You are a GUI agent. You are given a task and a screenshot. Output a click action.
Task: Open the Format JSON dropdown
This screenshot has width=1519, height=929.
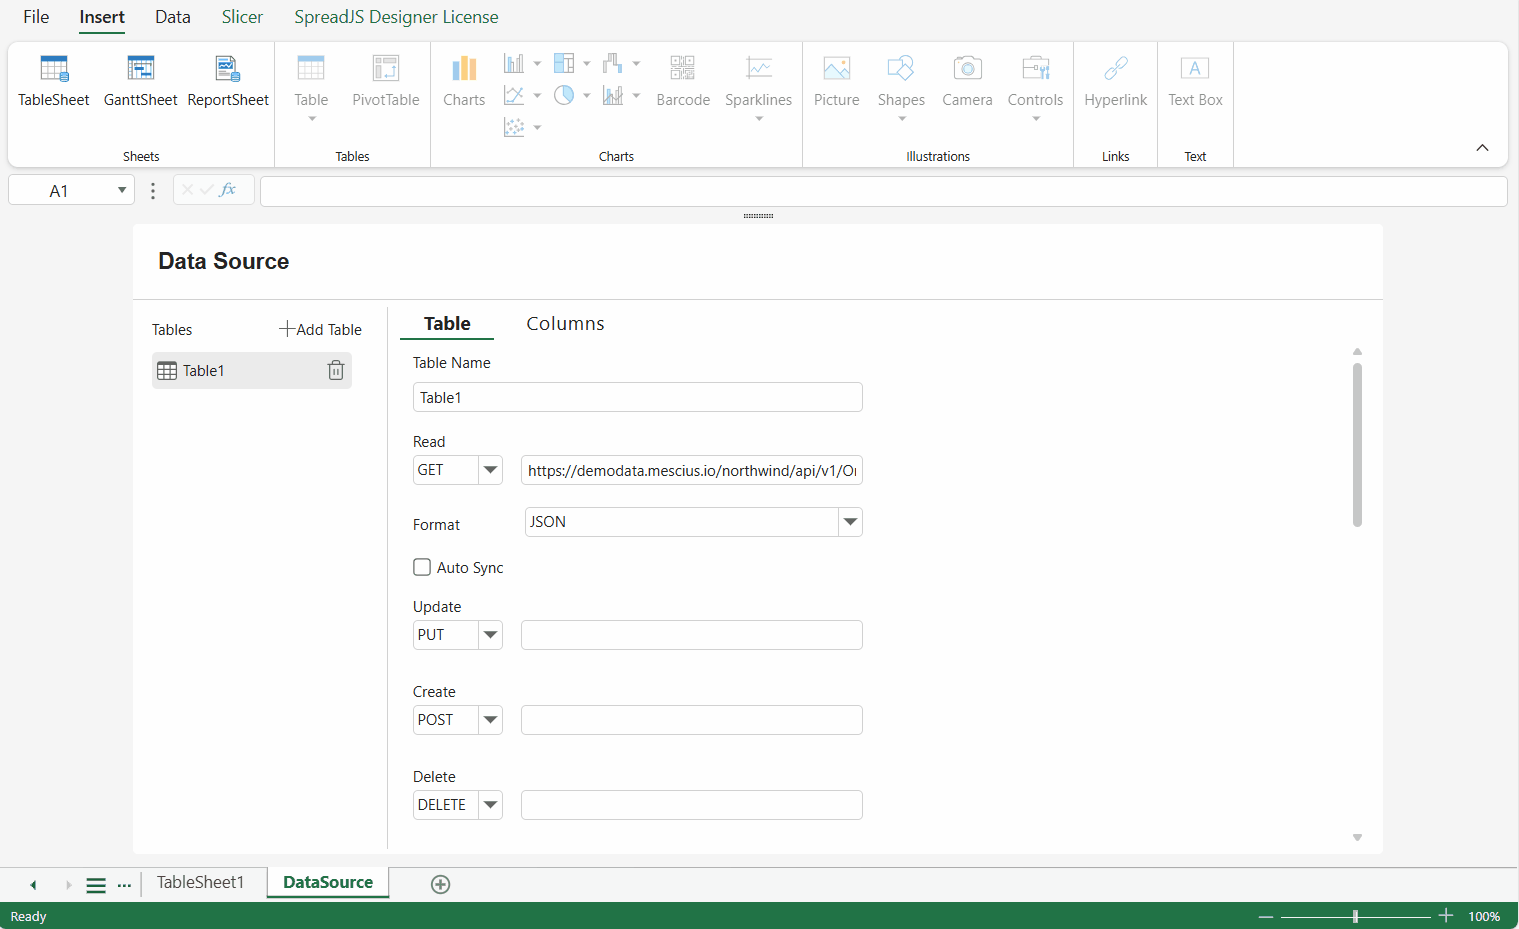click(x=850, y=522)
